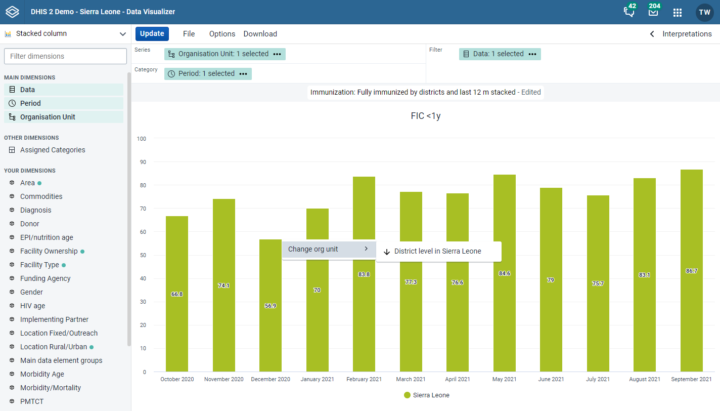The image size is (720, 411).
Task: Select the Period main dimension
Action: point(63,103)
